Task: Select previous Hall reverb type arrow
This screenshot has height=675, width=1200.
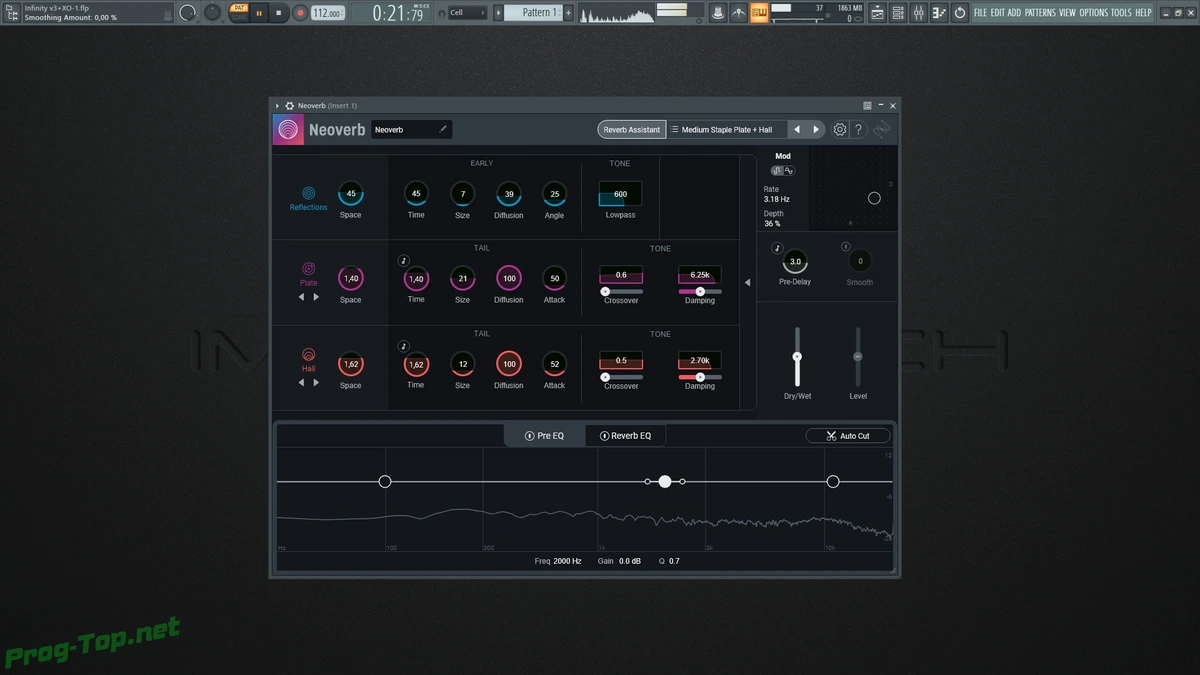Action: point(301,382)
